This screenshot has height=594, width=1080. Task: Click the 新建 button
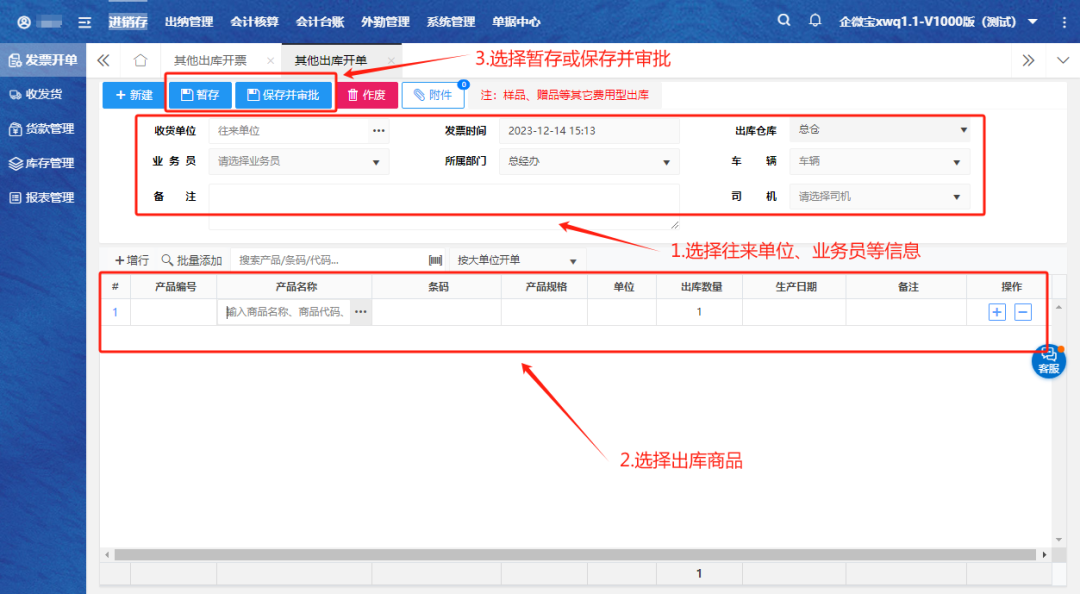pyautogui.click(x=134, y=95)
